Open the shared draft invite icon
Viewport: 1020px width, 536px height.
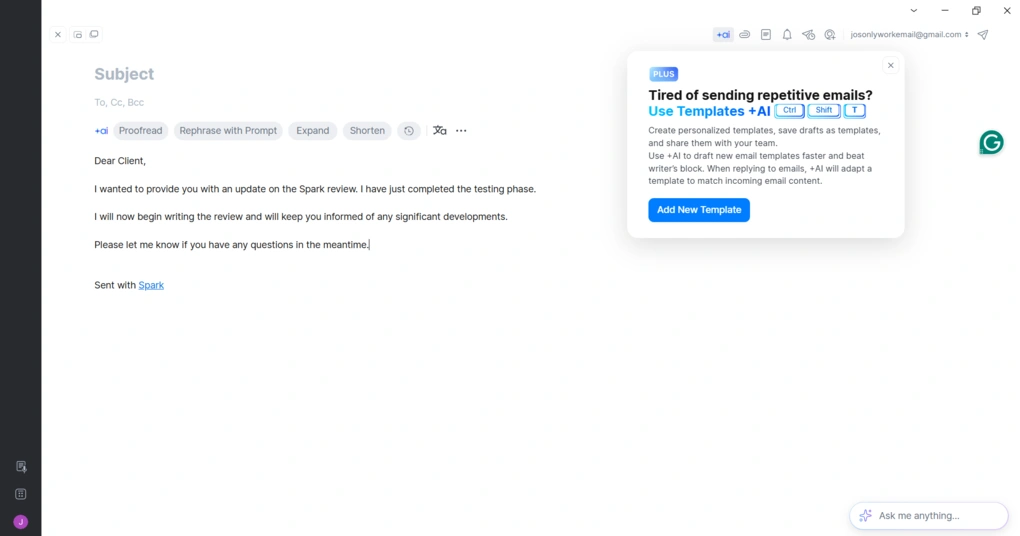click(x=830, y=34)
